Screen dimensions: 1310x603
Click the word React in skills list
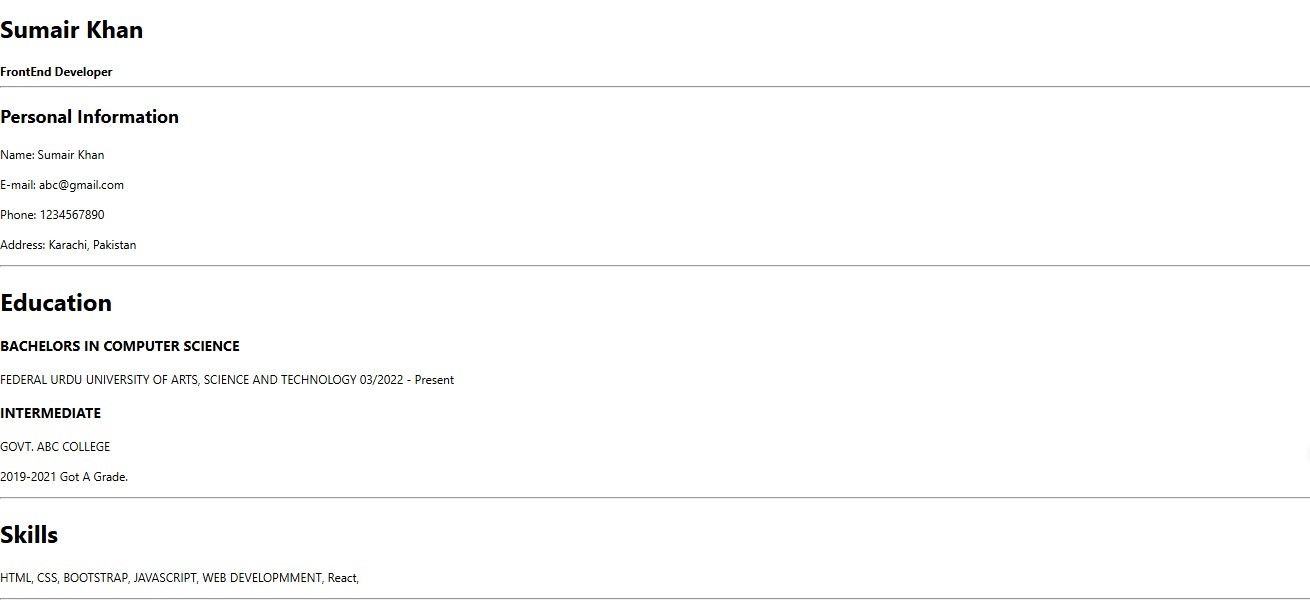341,578
